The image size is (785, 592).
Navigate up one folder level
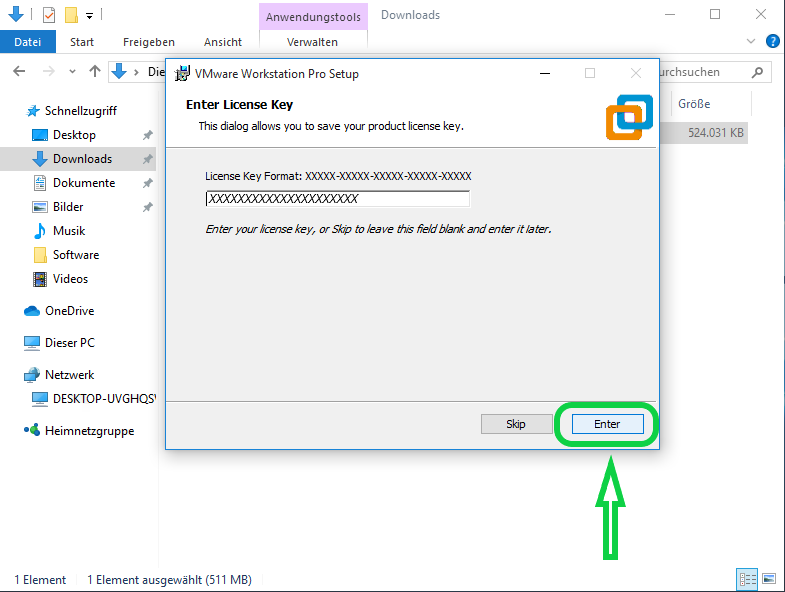point(95,72)
